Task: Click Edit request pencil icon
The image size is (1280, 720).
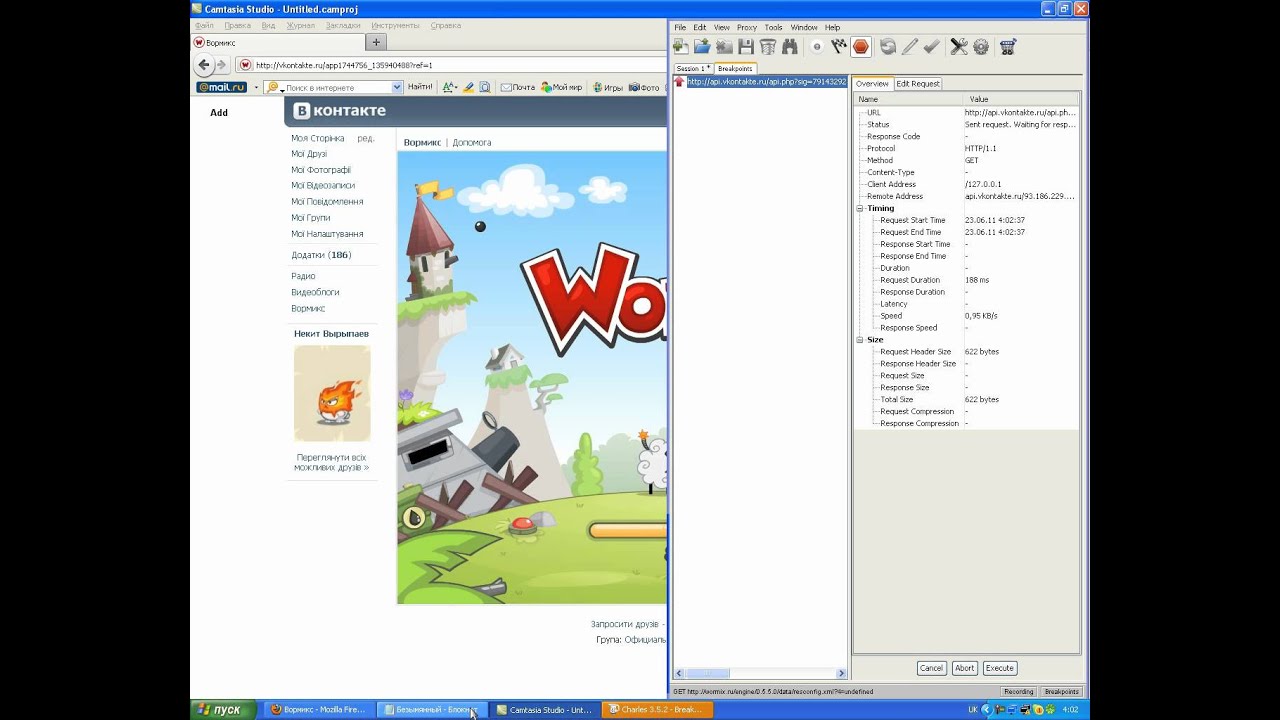Action: (909, 46)
